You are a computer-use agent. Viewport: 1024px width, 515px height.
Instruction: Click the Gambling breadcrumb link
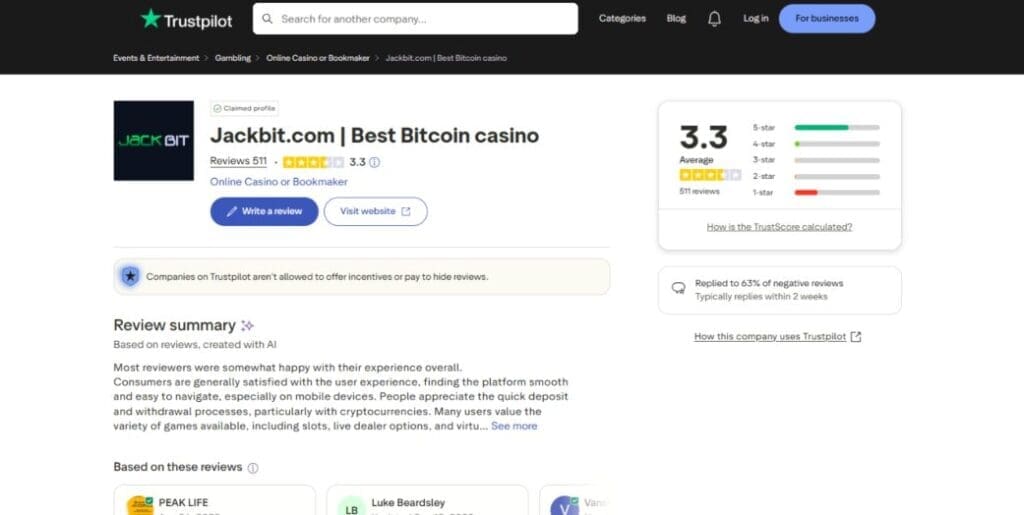pyautogui.click(x=233, y=58)
